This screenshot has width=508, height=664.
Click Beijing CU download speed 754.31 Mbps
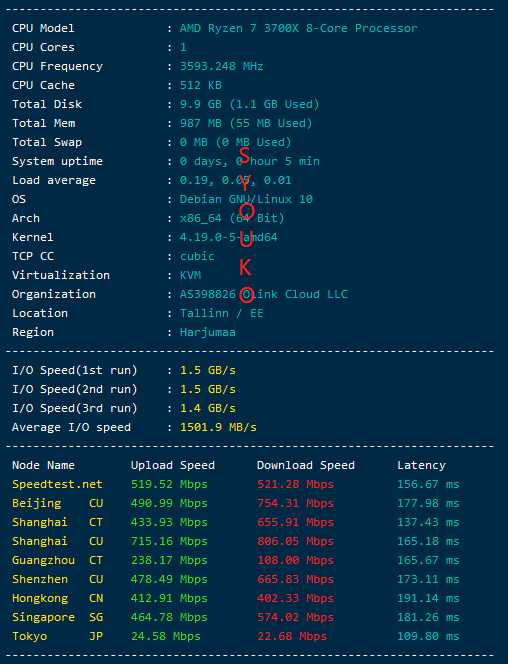tap(295, 504)
